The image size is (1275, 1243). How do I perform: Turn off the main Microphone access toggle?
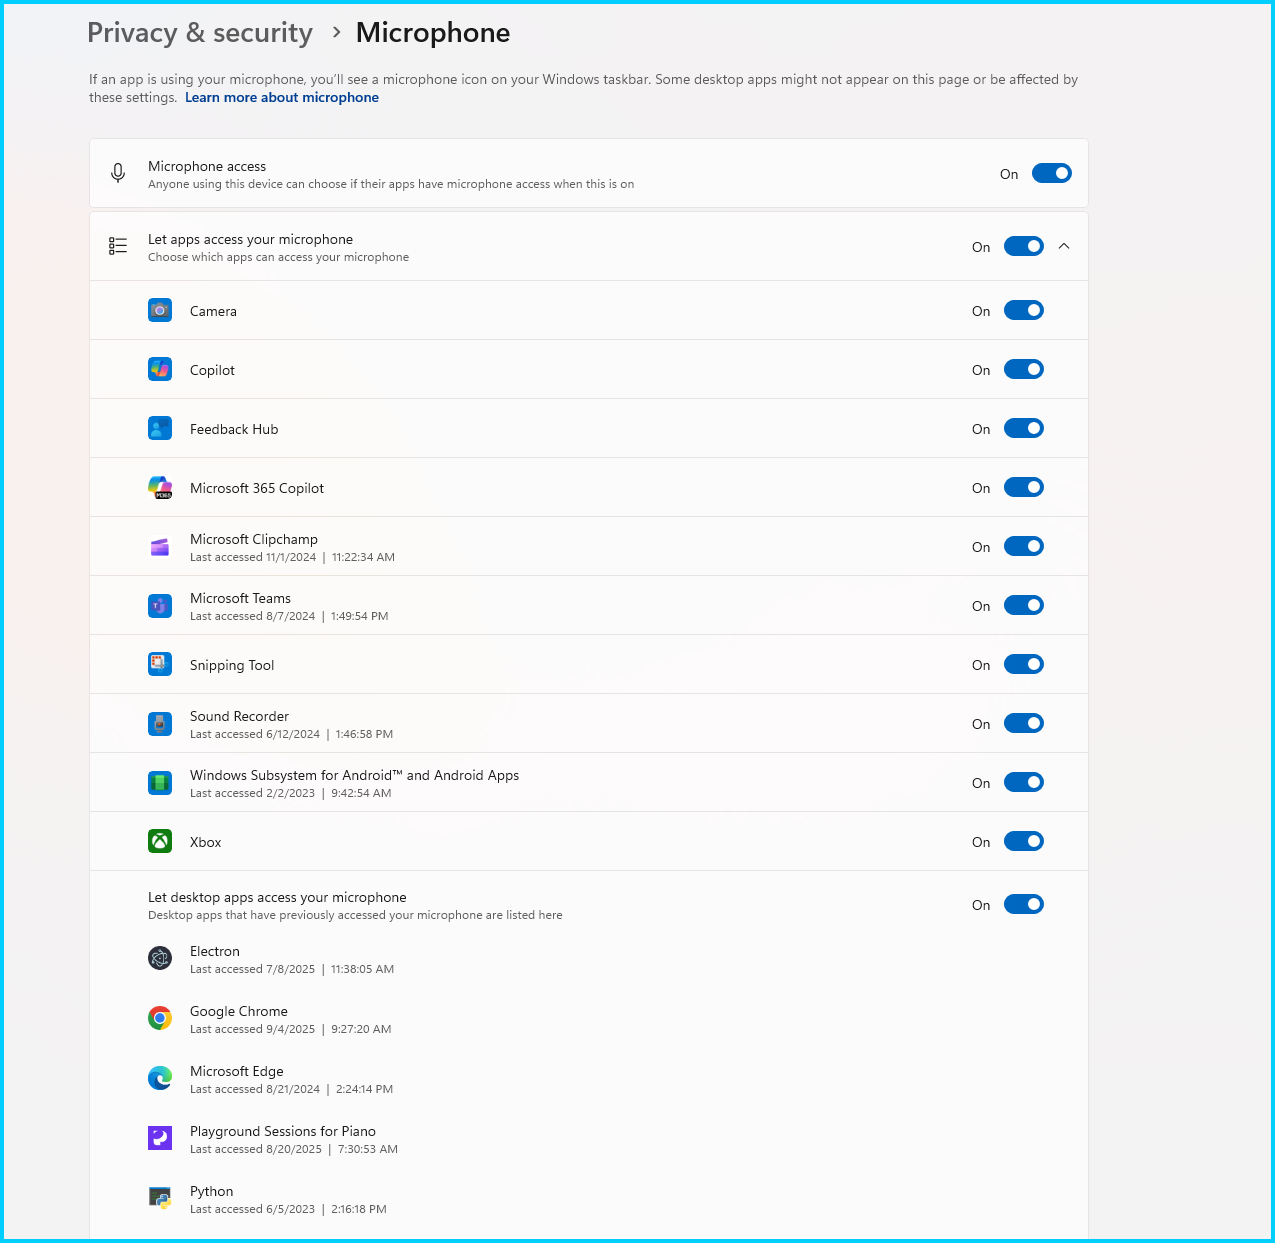1052,174
